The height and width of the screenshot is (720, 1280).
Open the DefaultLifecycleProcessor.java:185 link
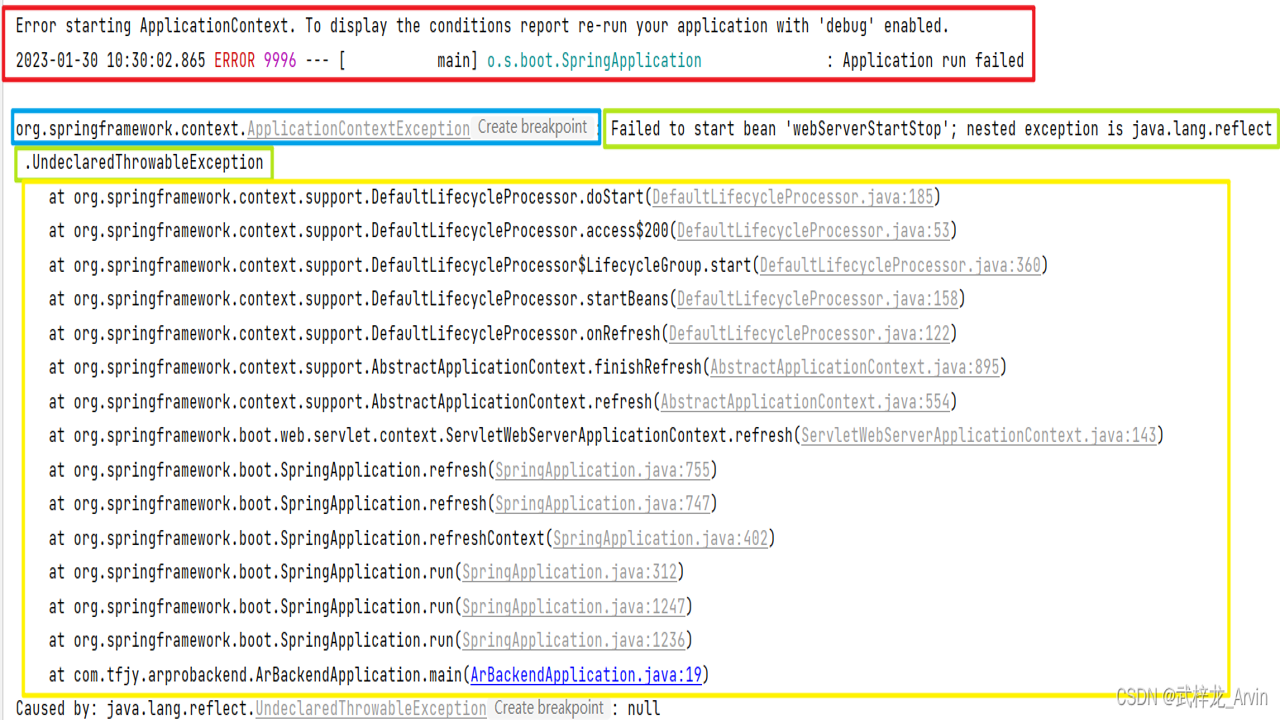click(x=793, y=197)
